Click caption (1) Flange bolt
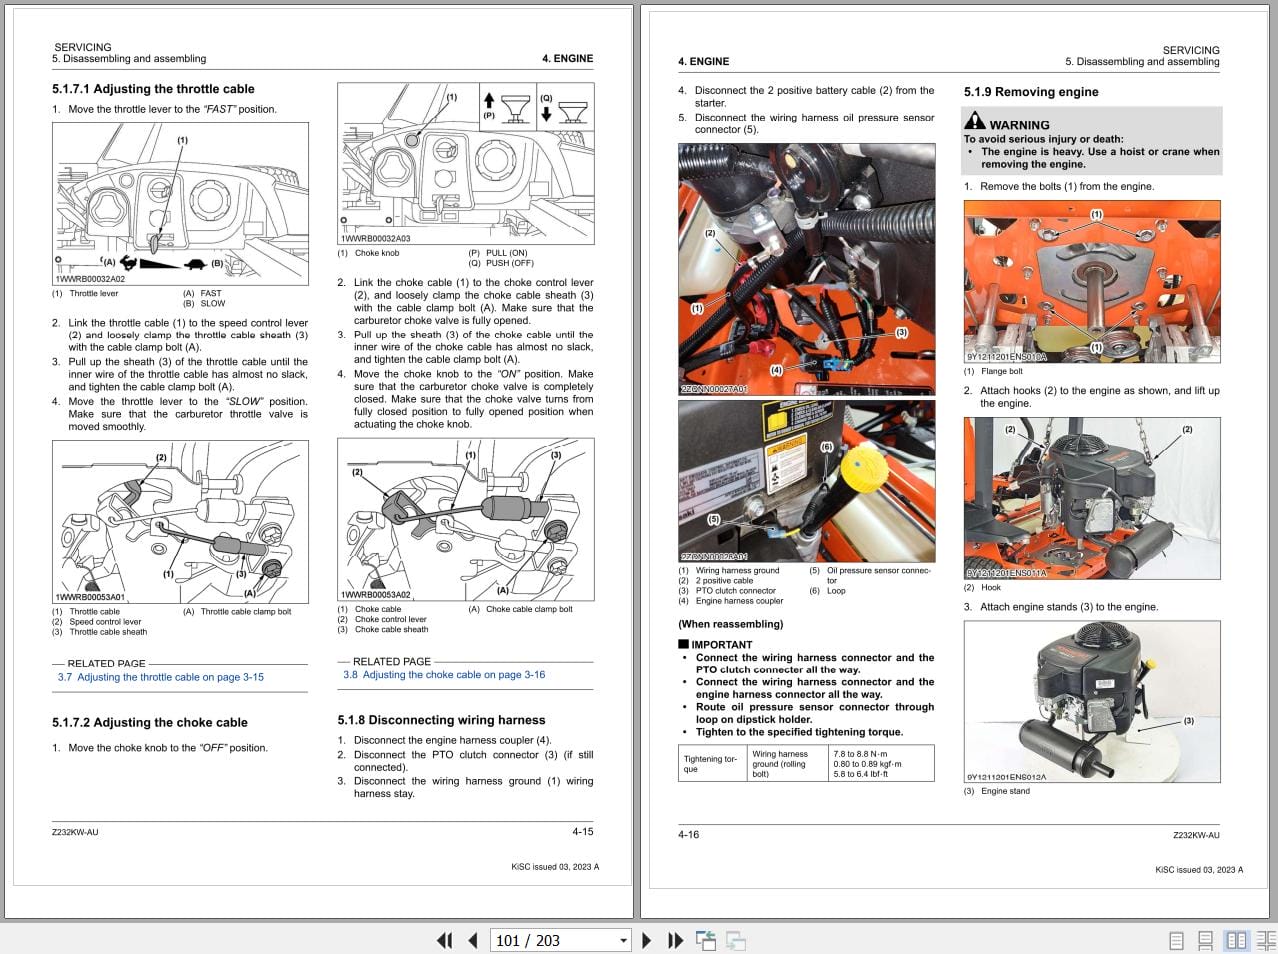Viewport: 1278px width, 954px height. click(993, 371)
